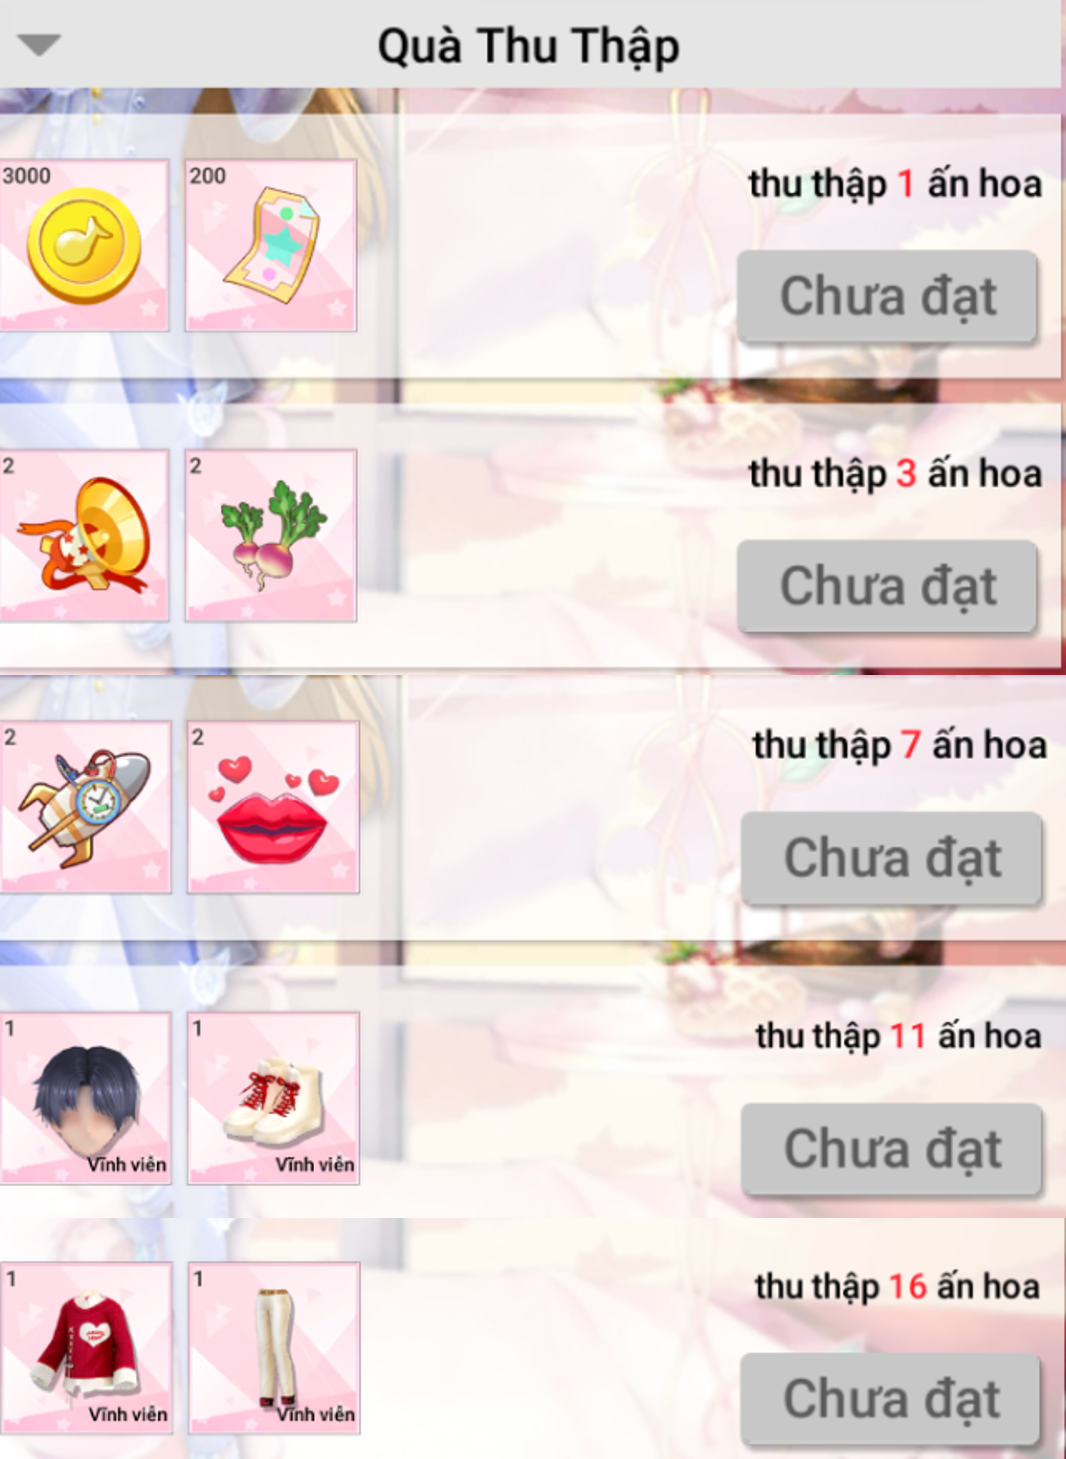This screenshot has width=1066, height=1459.
Task: Tap the thu thập 16 ấn hoa label
Action: click(x=897, y=1286)
